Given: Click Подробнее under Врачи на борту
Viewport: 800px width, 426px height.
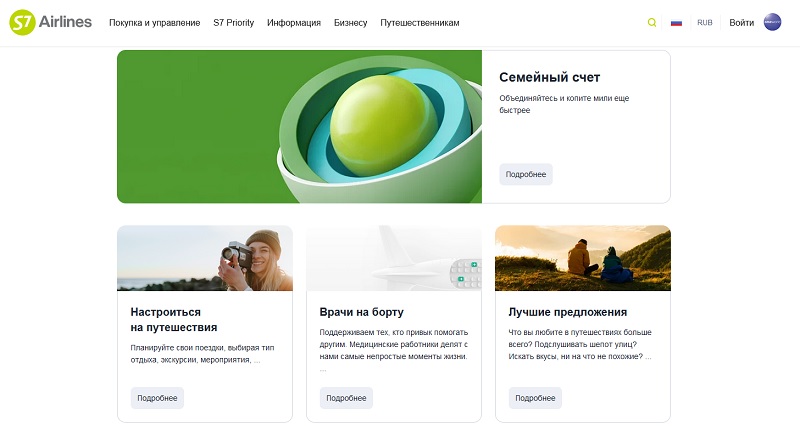Looking at the screenshot, I should pyautogui.click(x=346, y=398).
